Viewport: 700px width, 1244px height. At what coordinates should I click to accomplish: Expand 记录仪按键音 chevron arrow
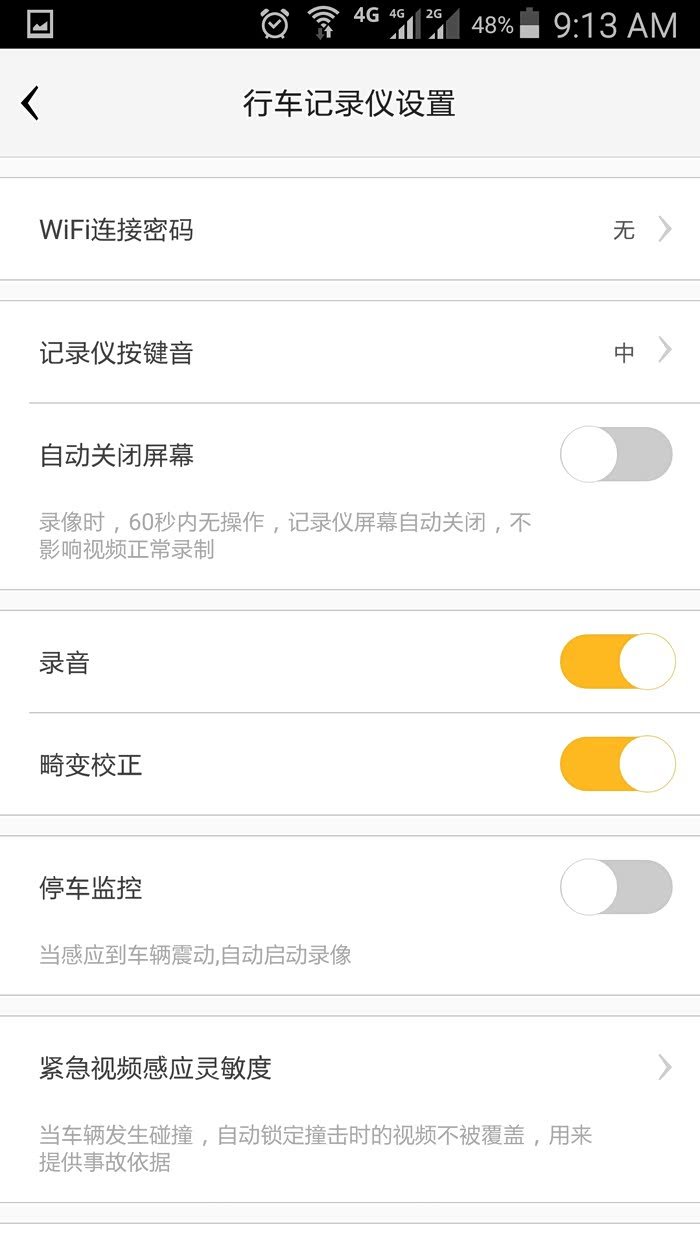pyautogui.click(x=665, y=351)
